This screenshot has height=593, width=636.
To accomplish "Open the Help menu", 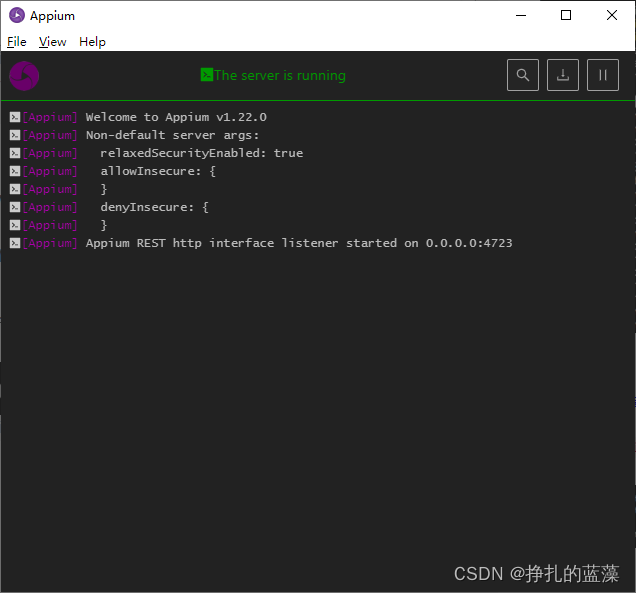I will 92,42.
